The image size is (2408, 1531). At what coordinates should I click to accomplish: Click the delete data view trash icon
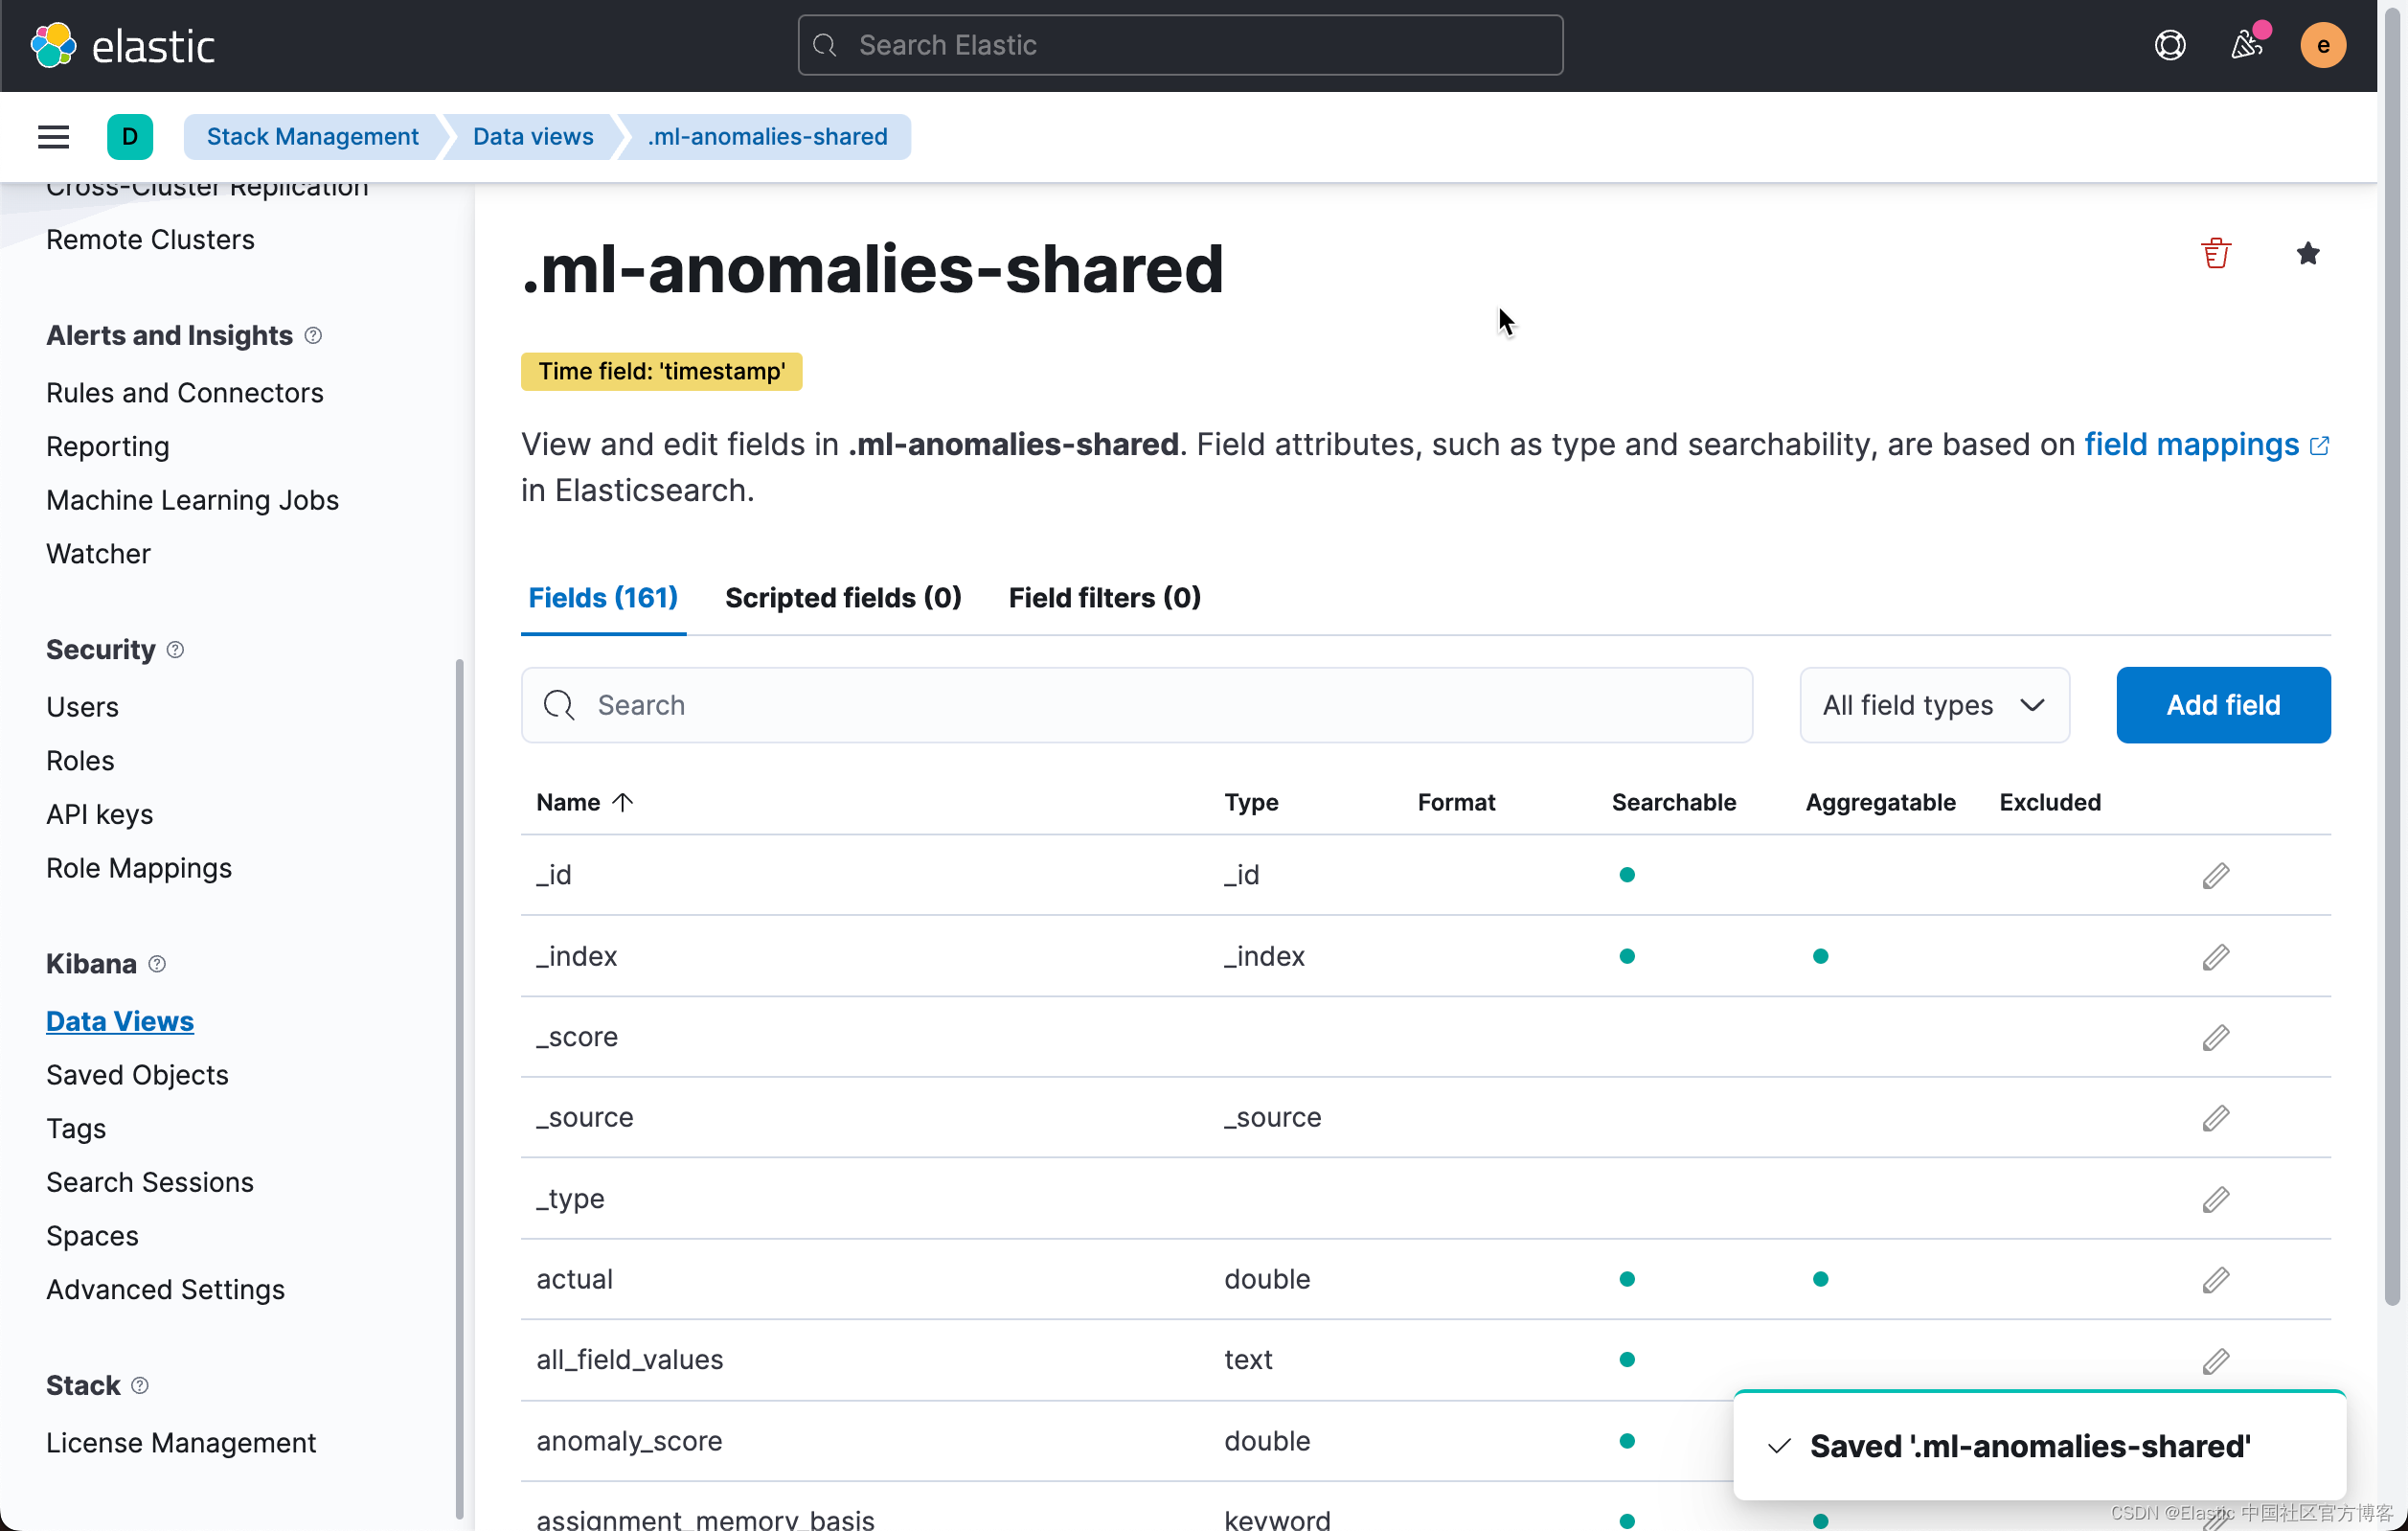point(2215,254)
